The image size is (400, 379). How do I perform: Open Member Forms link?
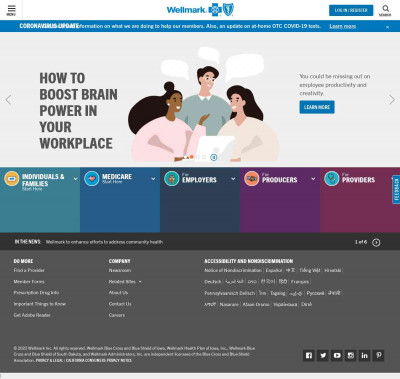29,282
